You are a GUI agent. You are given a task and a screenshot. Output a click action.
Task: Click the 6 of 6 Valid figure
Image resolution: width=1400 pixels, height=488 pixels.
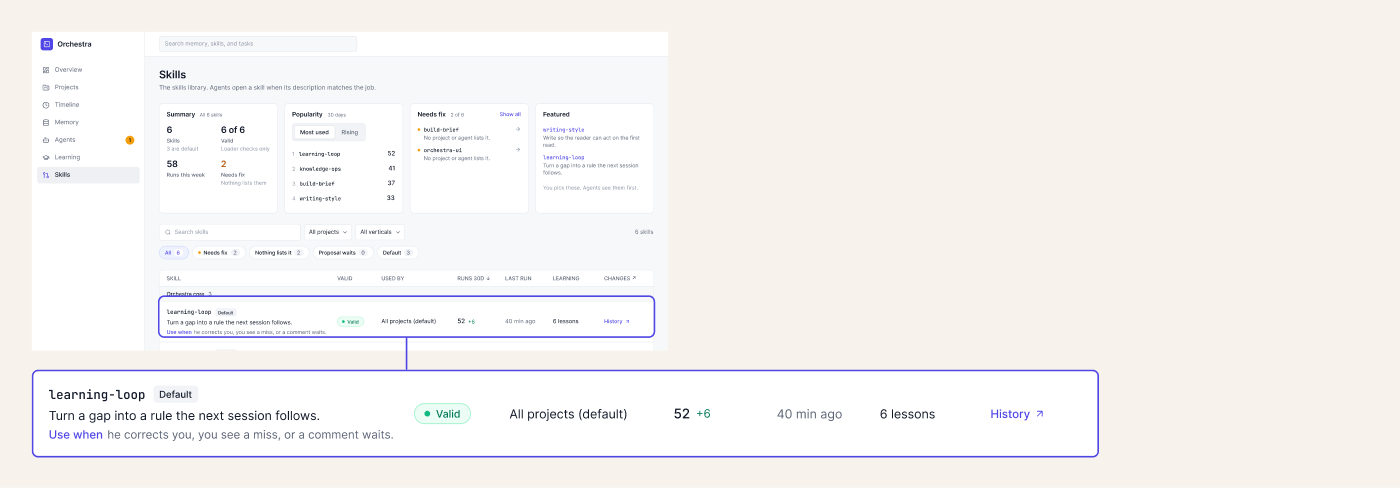coord(233,130)
